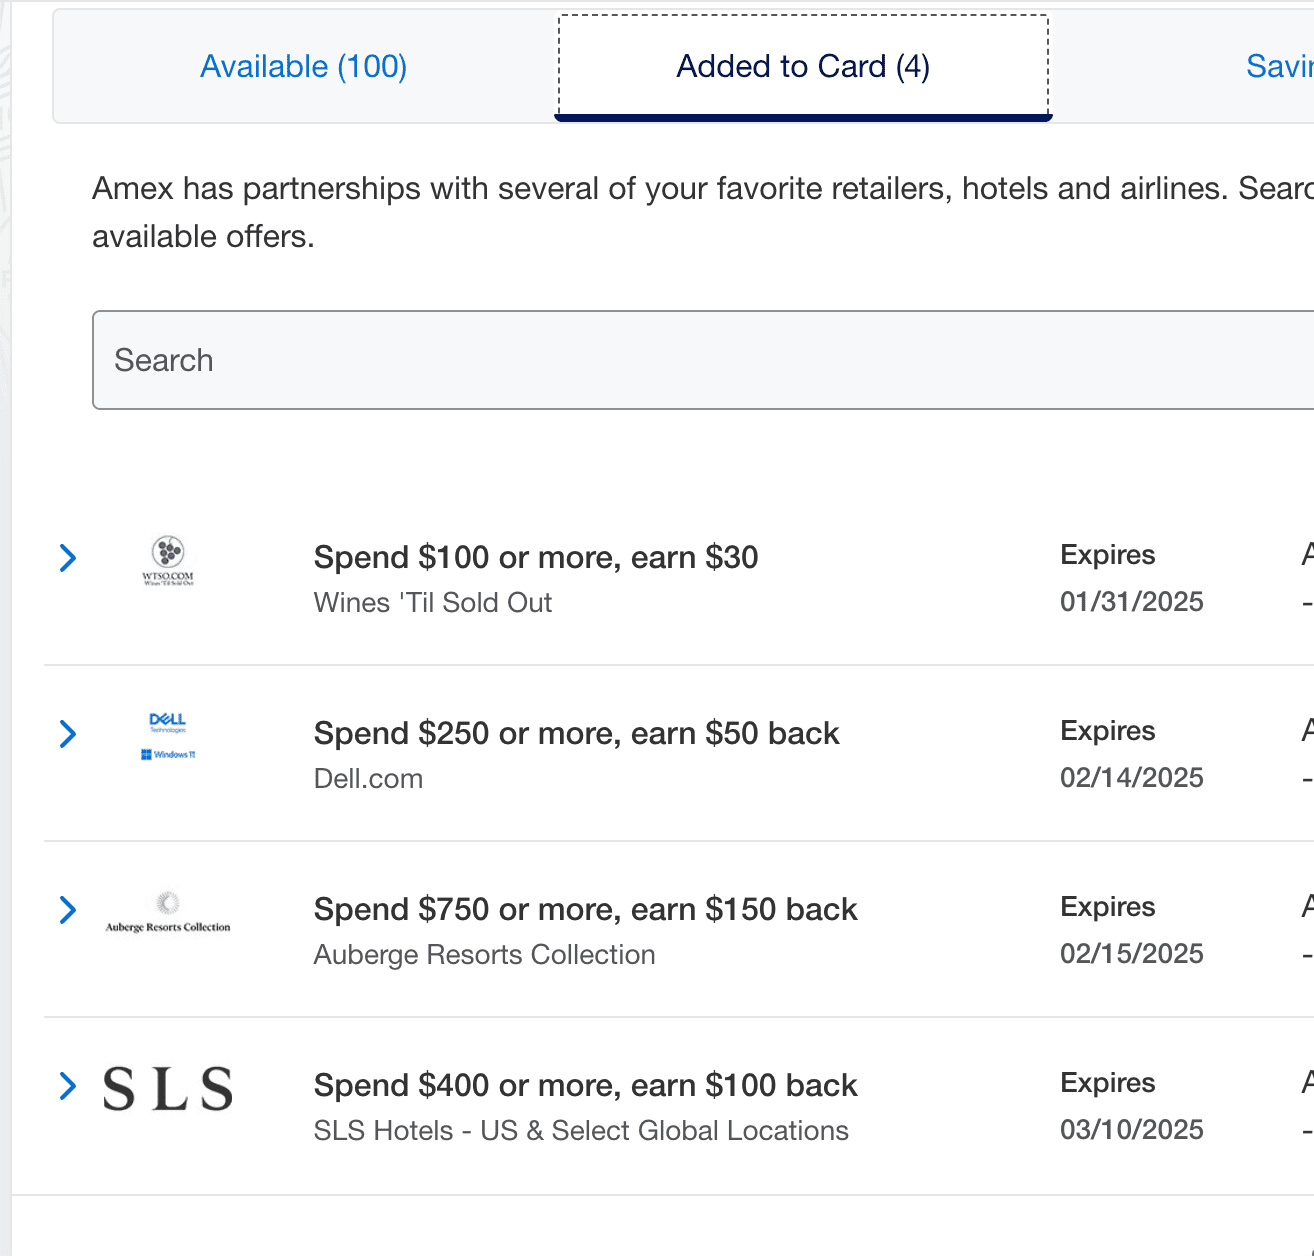Open 'Spend $250 or more, earn $50 back' offer
The height and width of the screenshot is (1256, 1314).
point(576,733)
